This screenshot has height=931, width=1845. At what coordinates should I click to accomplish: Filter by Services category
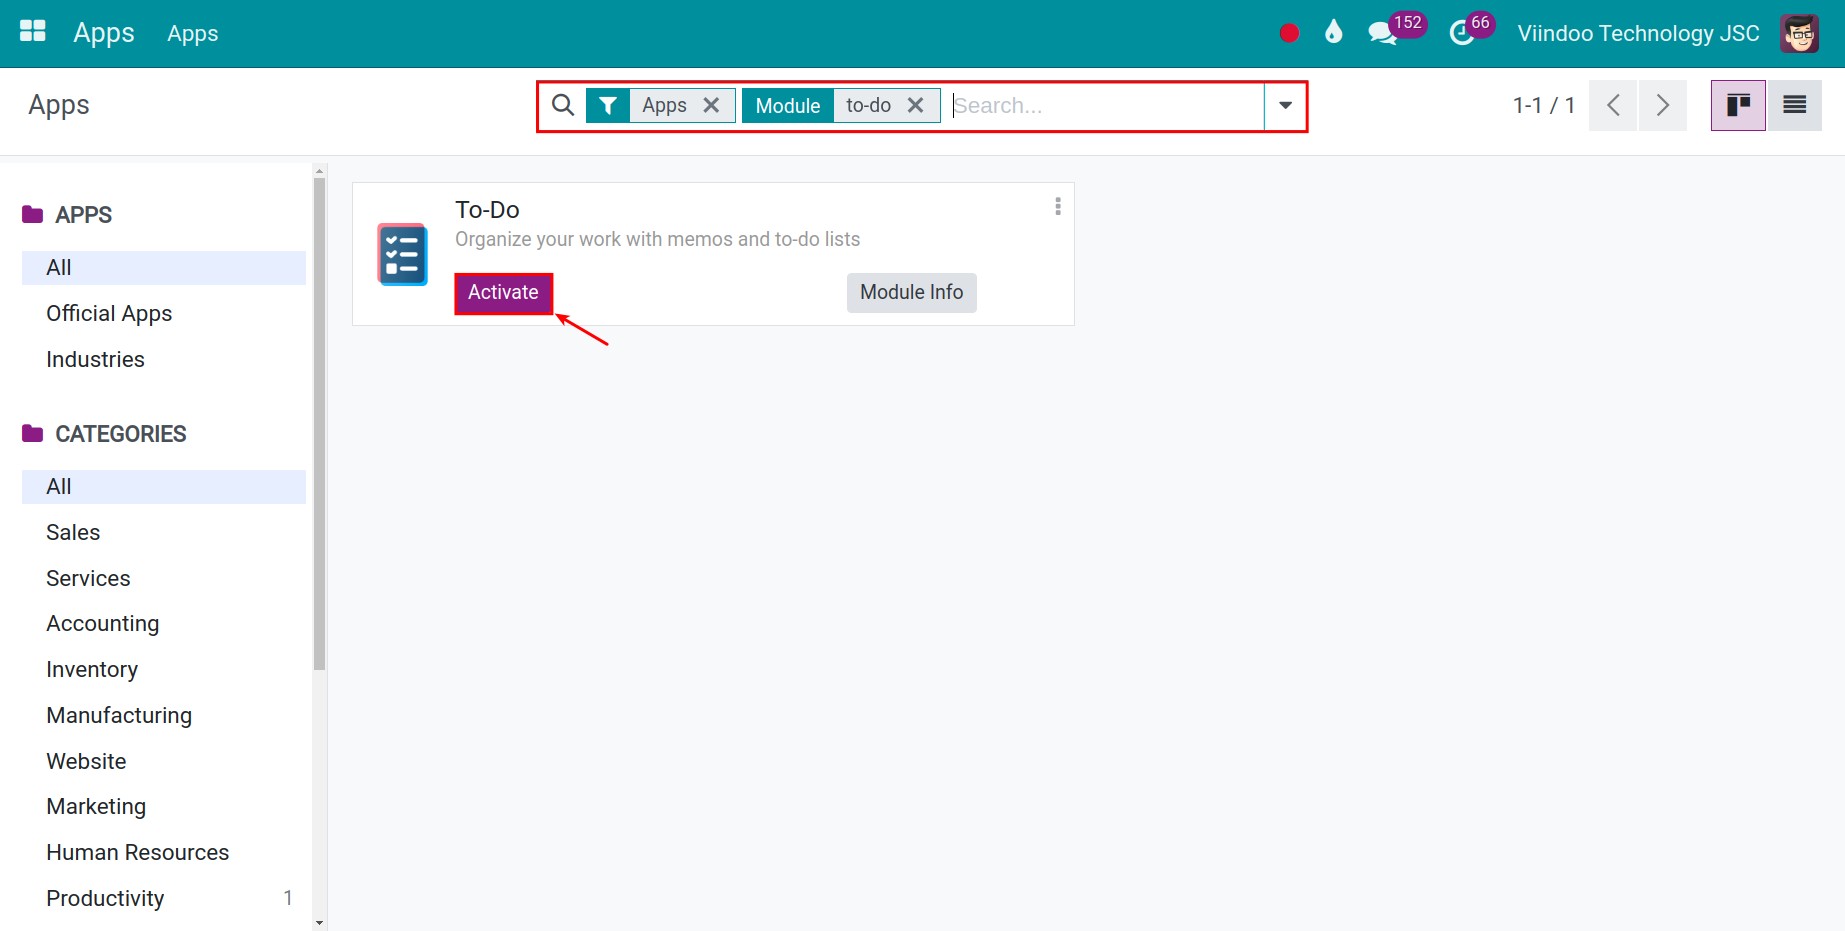[x=164, y=578]
